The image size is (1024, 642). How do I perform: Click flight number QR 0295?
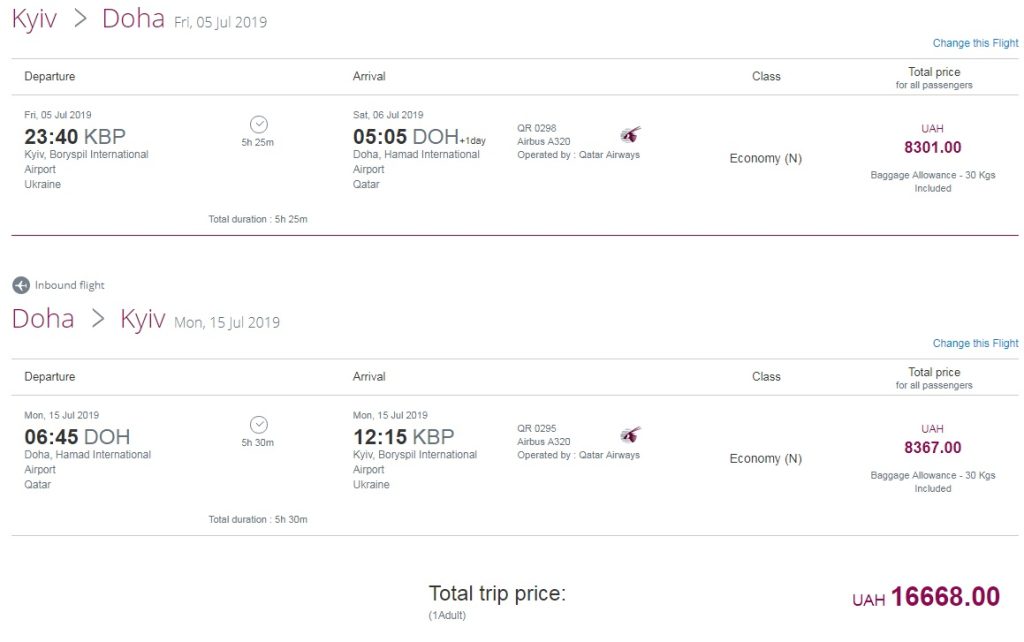536,428
